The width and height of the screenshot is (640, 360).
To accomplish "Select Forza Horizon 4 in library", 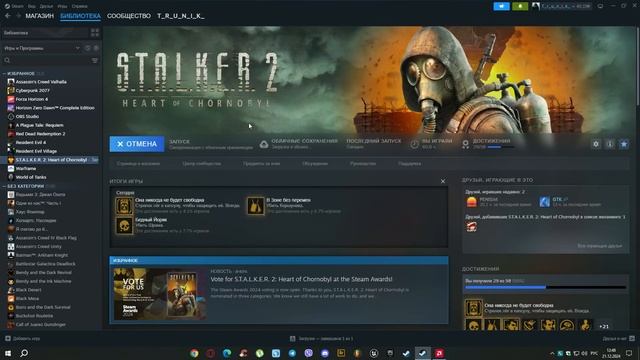I will (32, 99).
